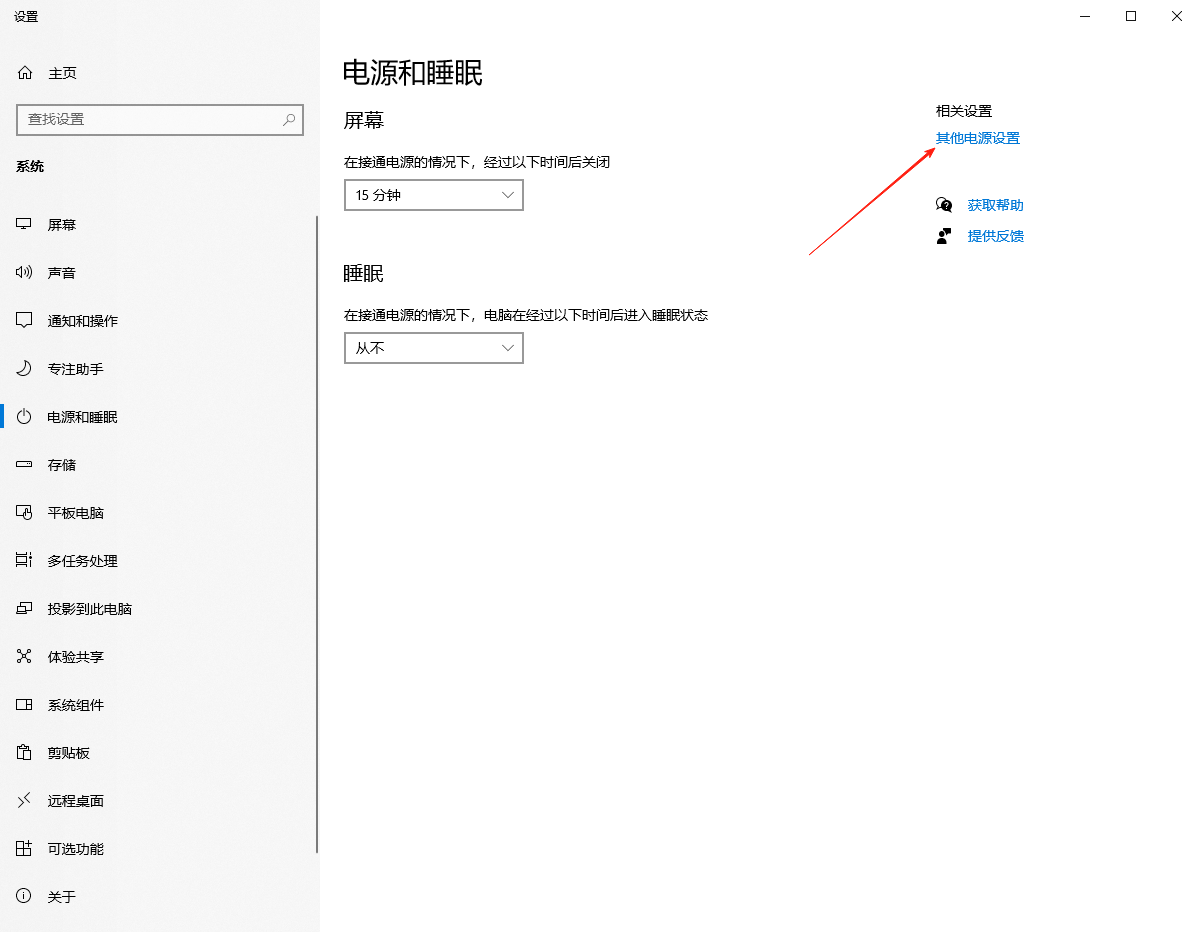Click the Remote Desktop (远程桌面) icon
The height and width of the screenshot is (932, 1200).
25,801
